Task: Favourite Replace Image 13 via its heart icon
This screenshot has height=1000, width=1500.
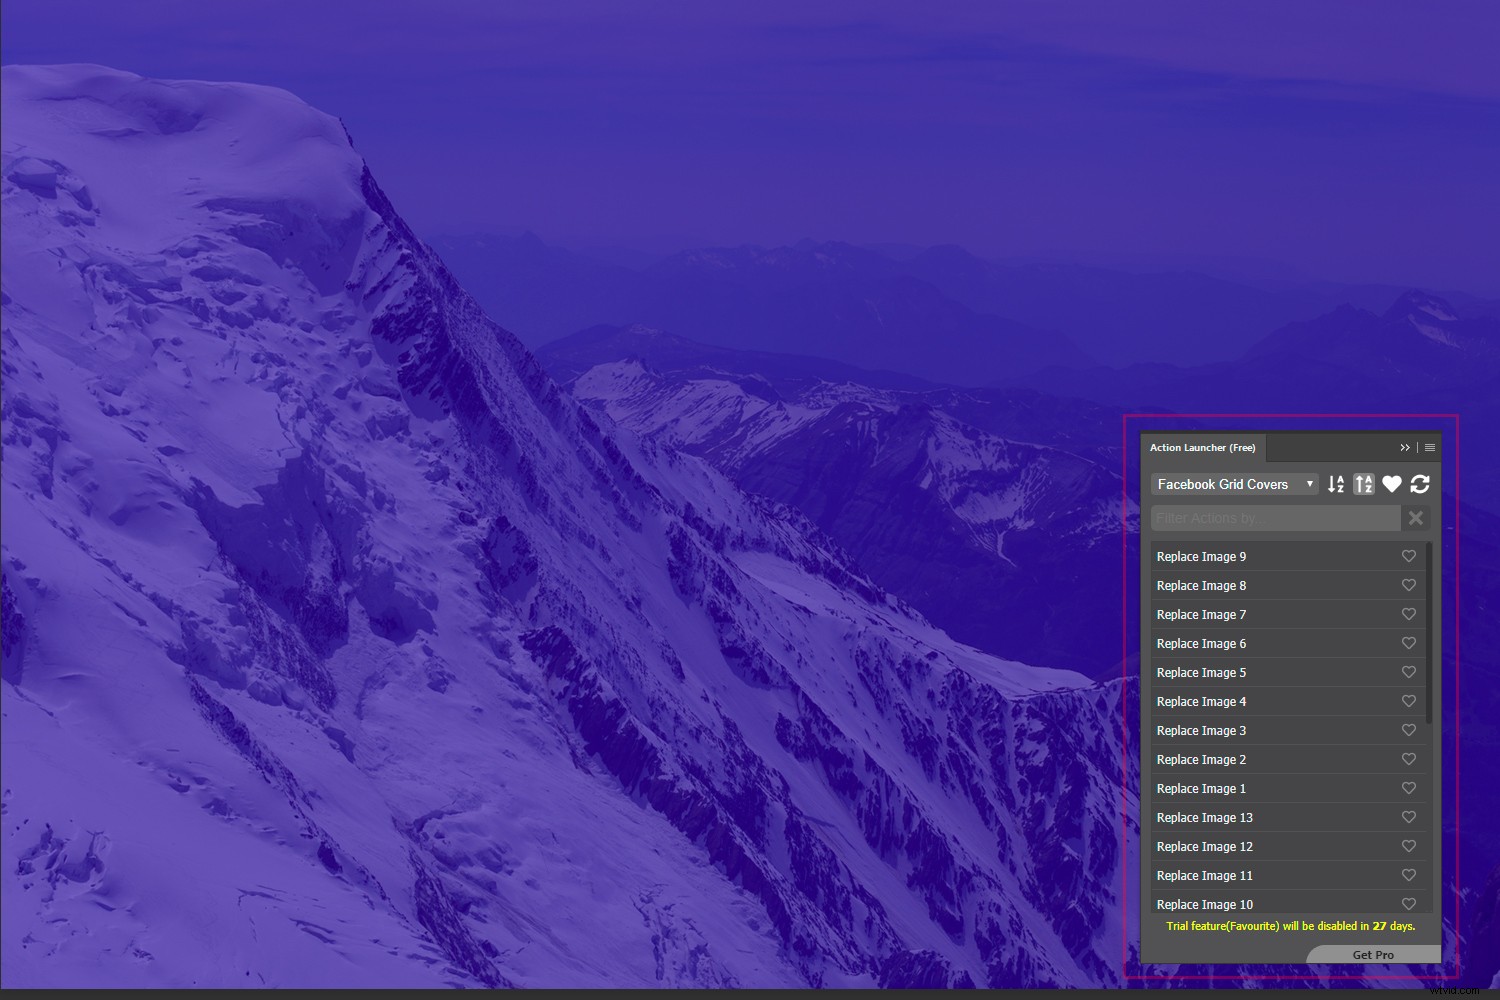Action: coord(1409,817)
